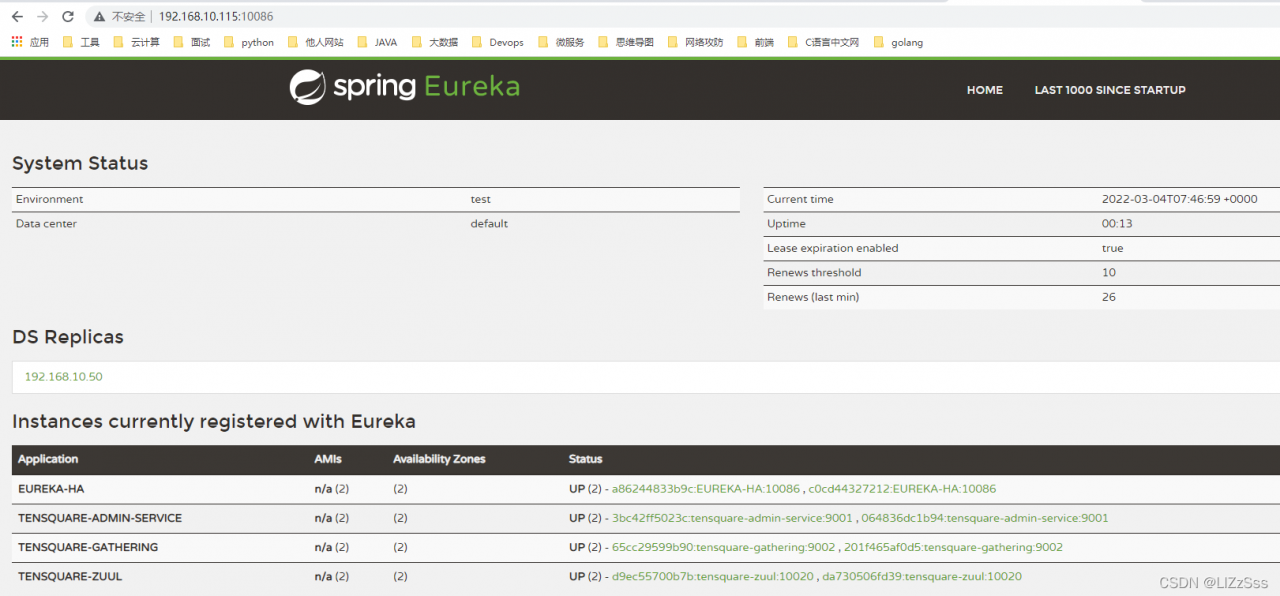Open the 微服务 bookmark folder
Viewport: 1280px width, 596px height.
pyautogui.click(x=561, y=42)
